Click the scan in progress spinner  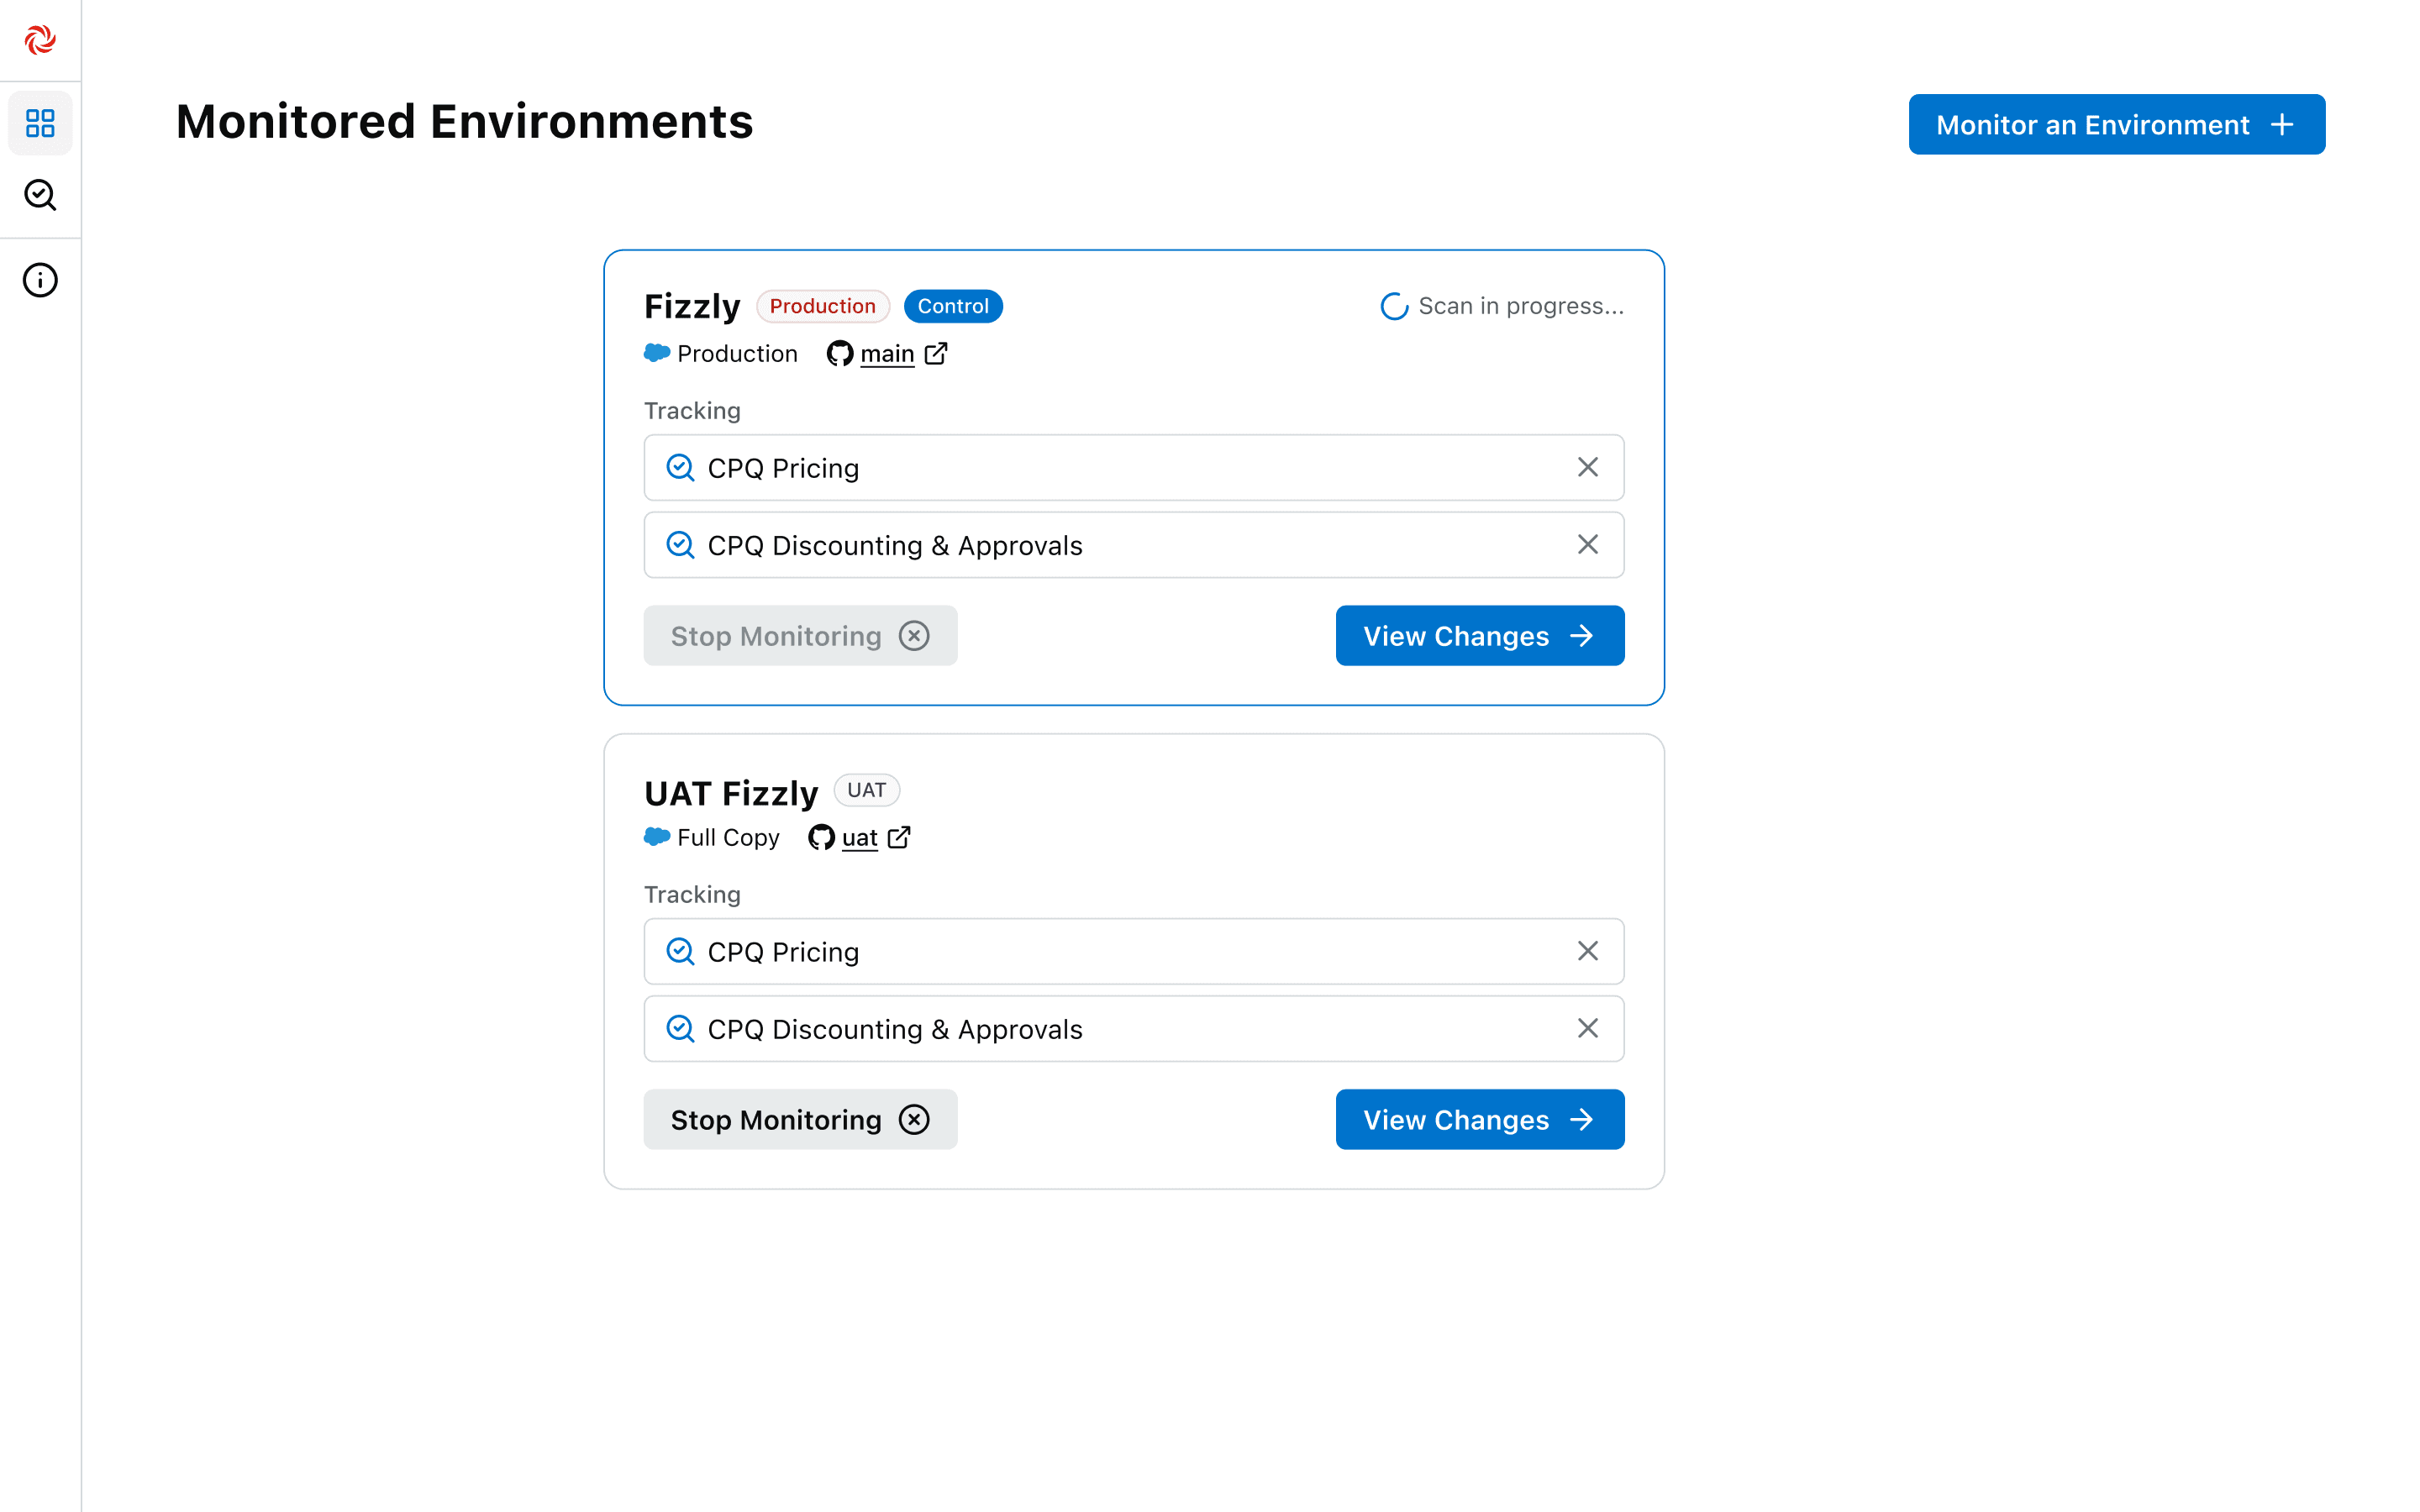(x=1394, y=306)
